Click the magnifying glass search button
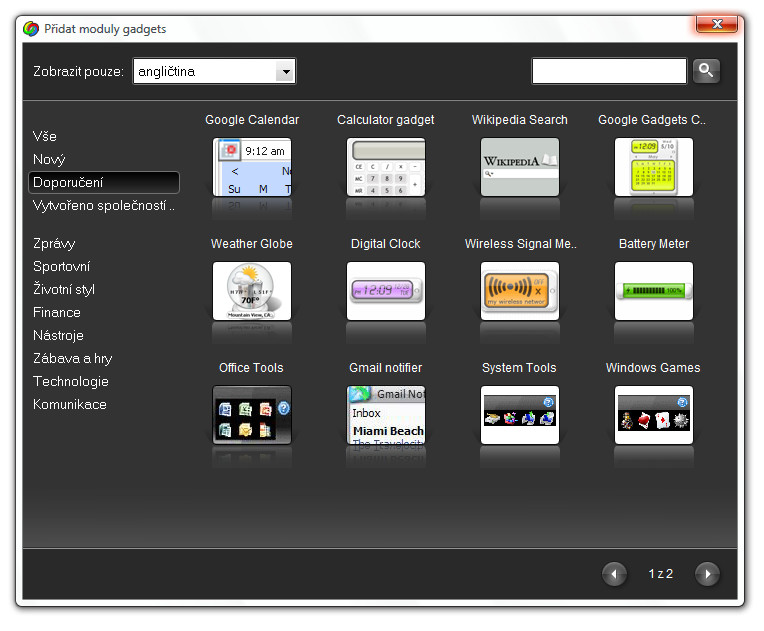The image size is (764, 631). click(706, 71)
